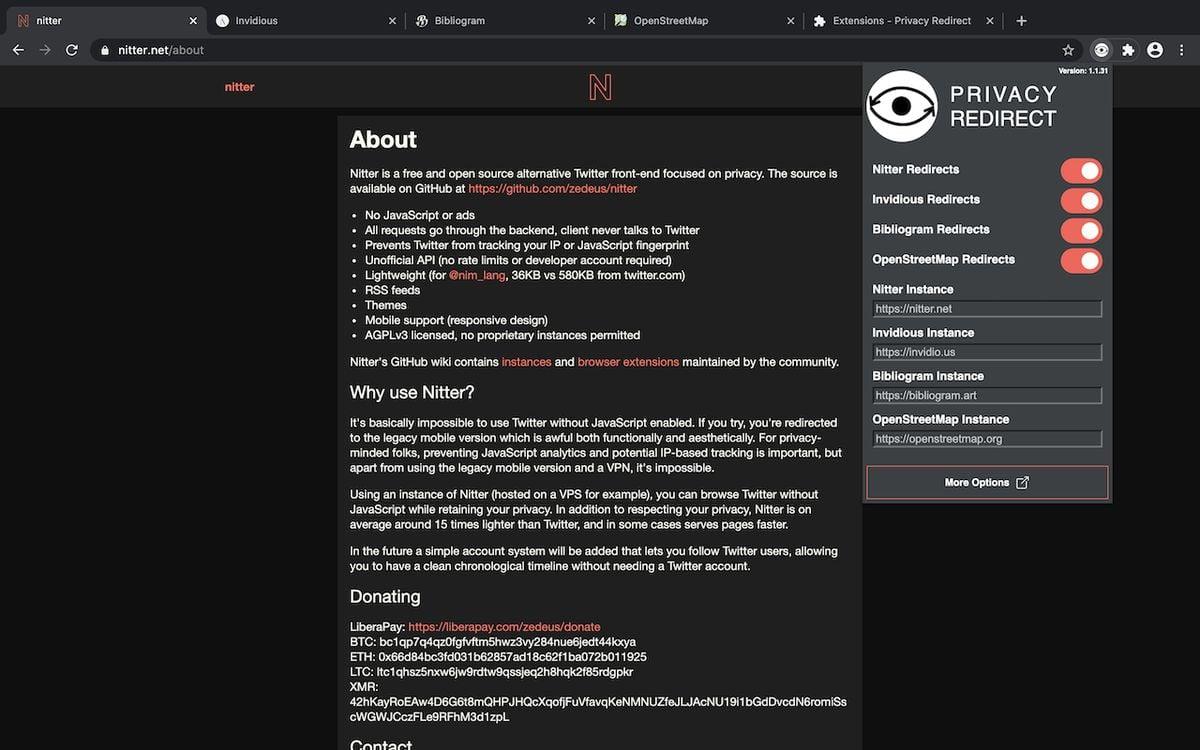View site info via padlock icon
1200x750 pixels.
pos(104,50)
